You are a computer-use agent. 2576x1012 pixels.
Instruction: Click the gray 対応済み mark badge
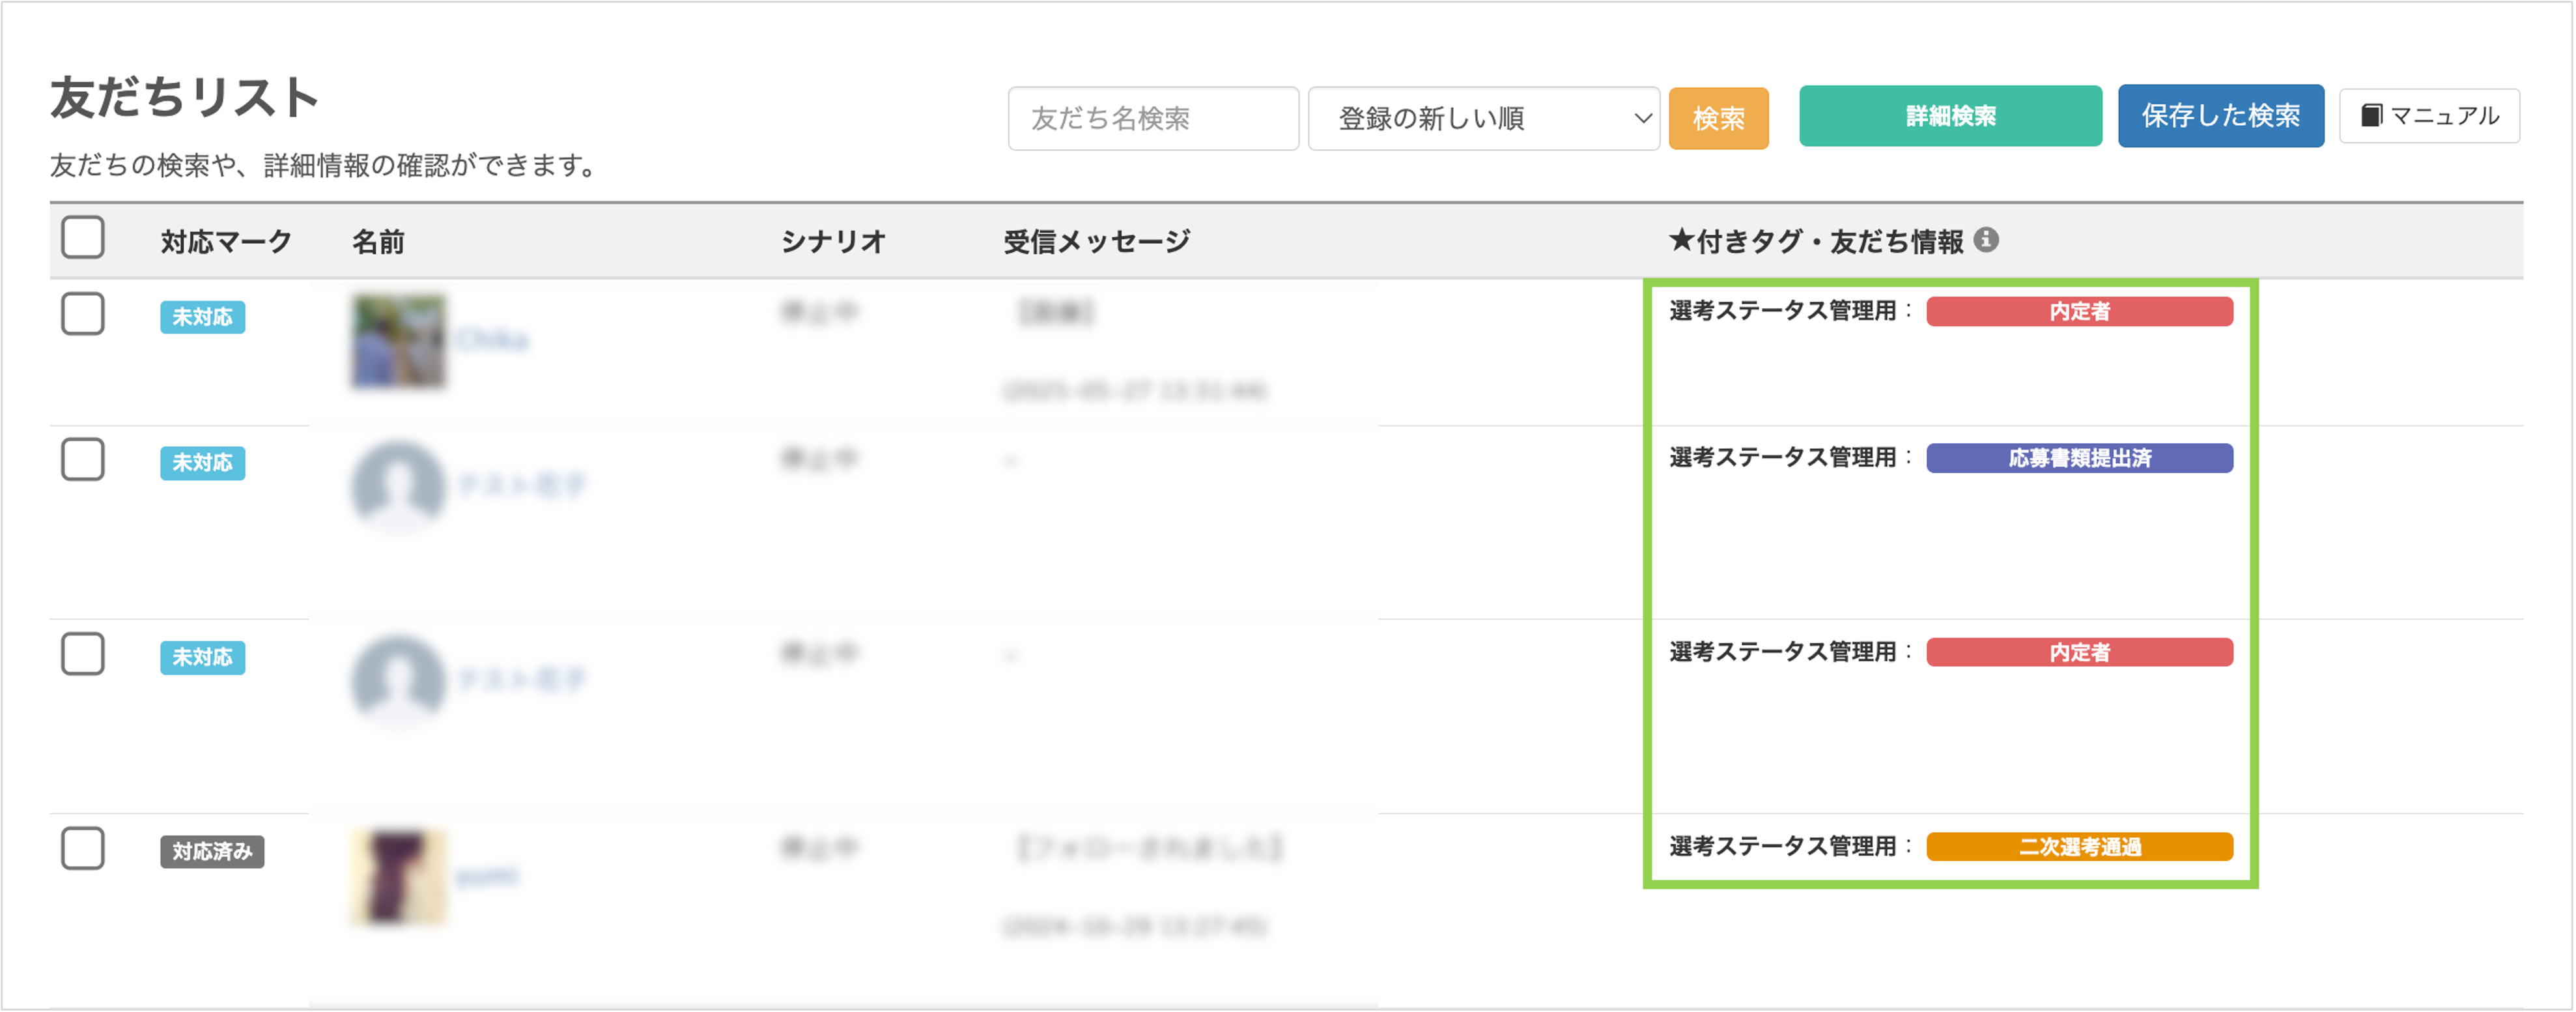212,851
